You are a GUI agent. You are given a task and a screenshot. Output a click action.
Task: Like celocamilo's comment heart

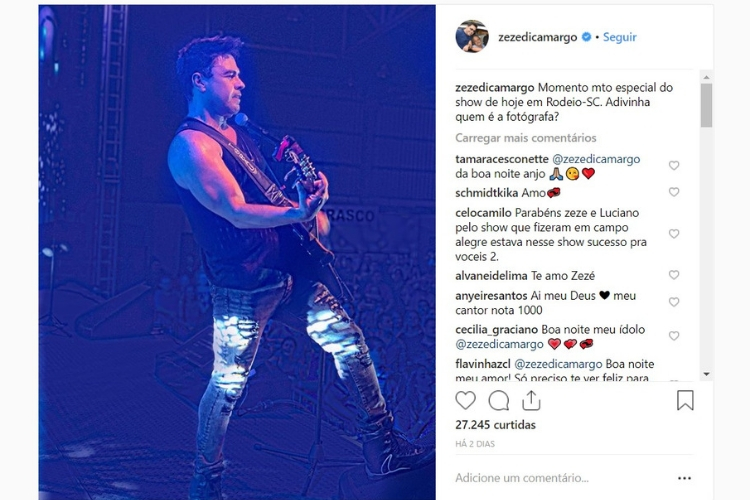point(674,234)
